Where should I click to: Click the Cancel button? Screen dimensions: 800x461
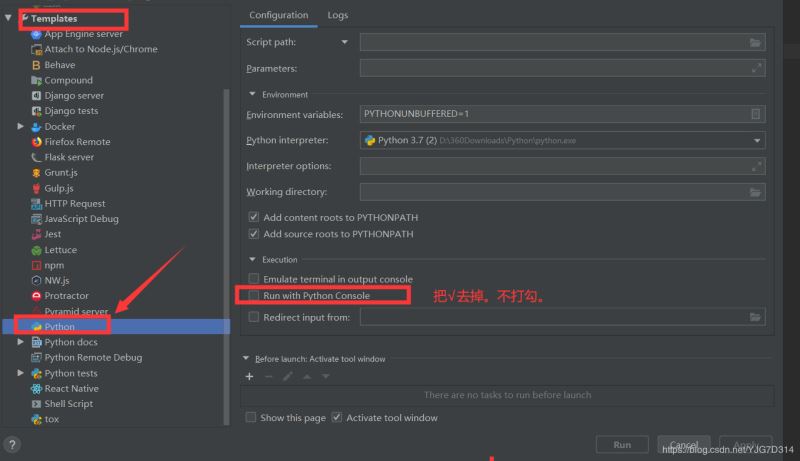pos(684,445)
